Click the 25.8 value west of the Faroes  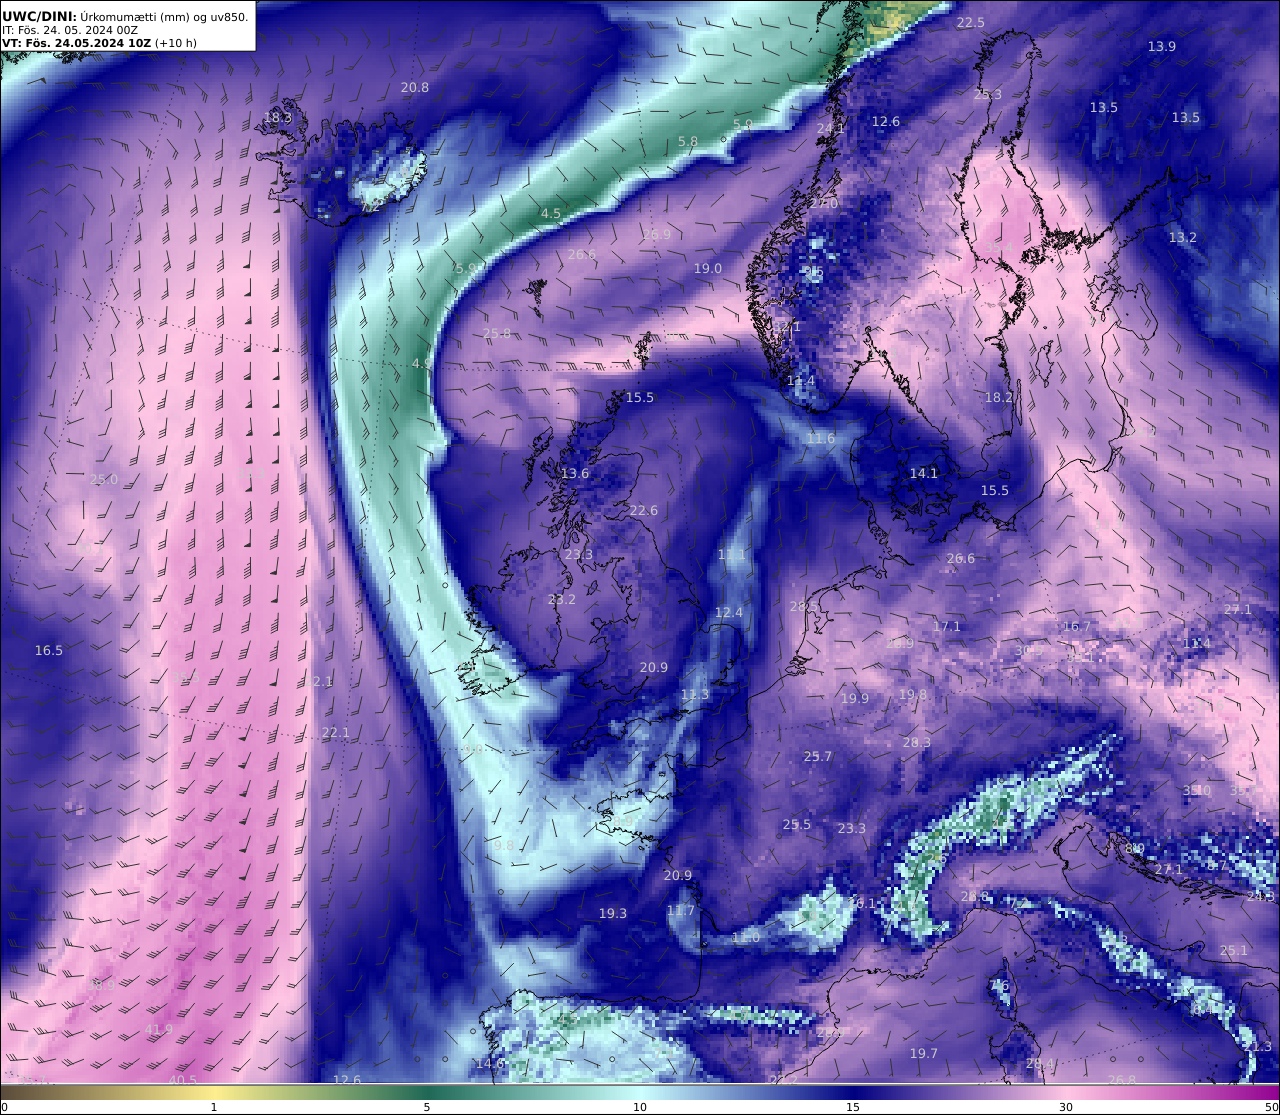coord(497,334)
